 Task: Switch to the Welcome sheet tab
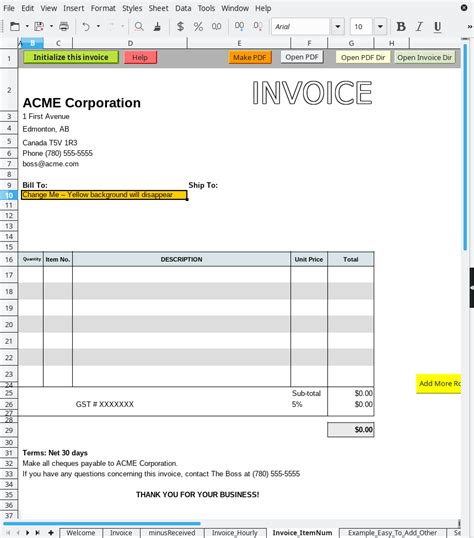(81, 533)
